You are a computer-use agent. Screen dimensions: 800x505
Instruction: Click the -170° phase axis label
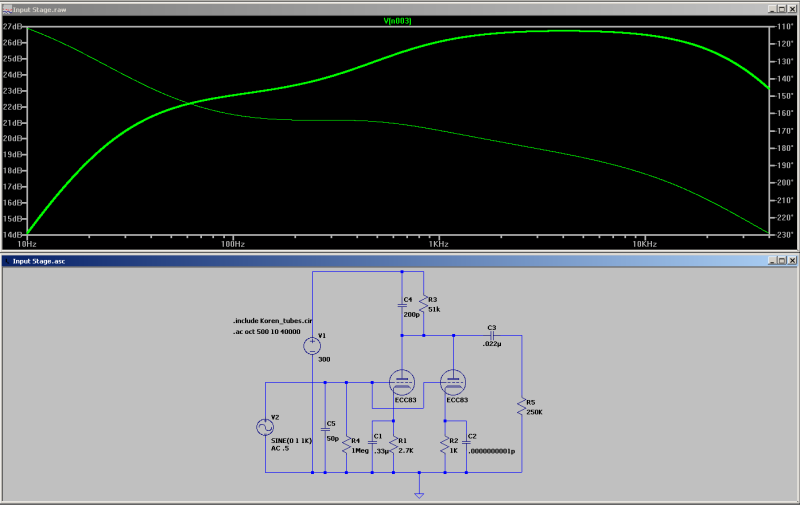[x=785, y=131]
